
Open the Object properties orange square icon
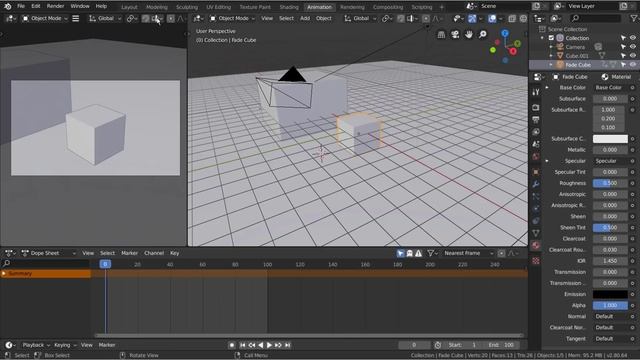pyautogui.click(x=536, y=172)
